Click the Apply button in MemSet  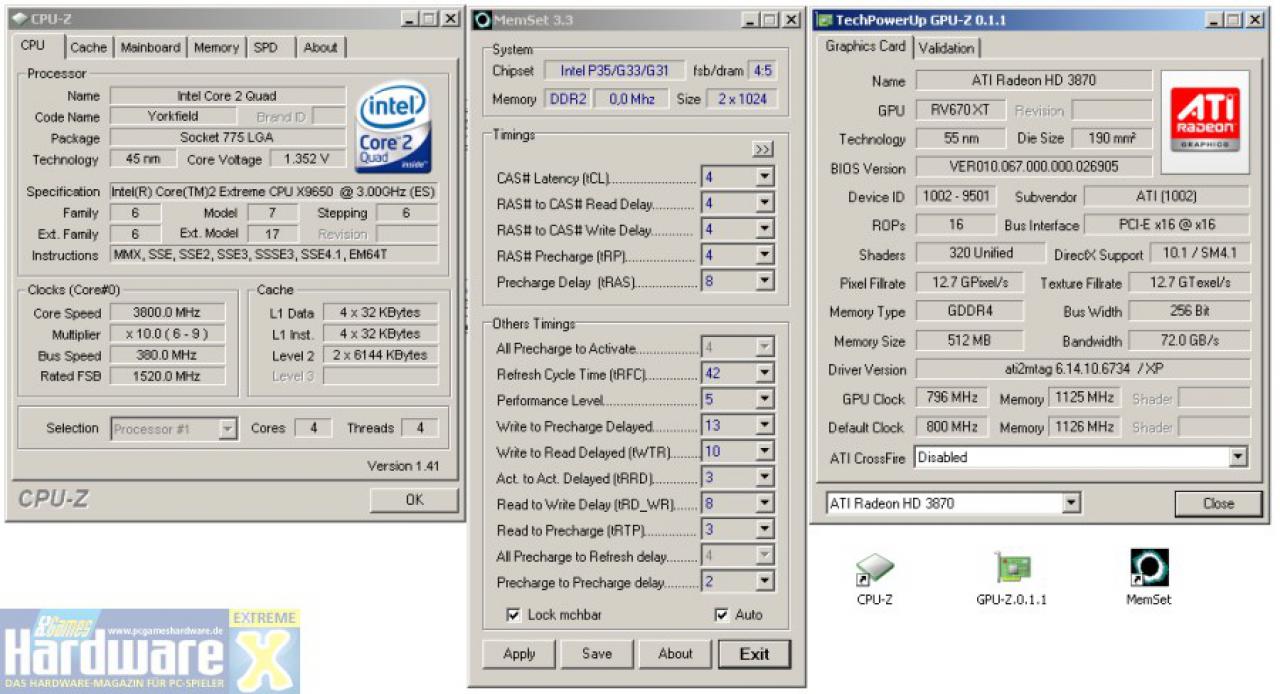tap(519, 654)
